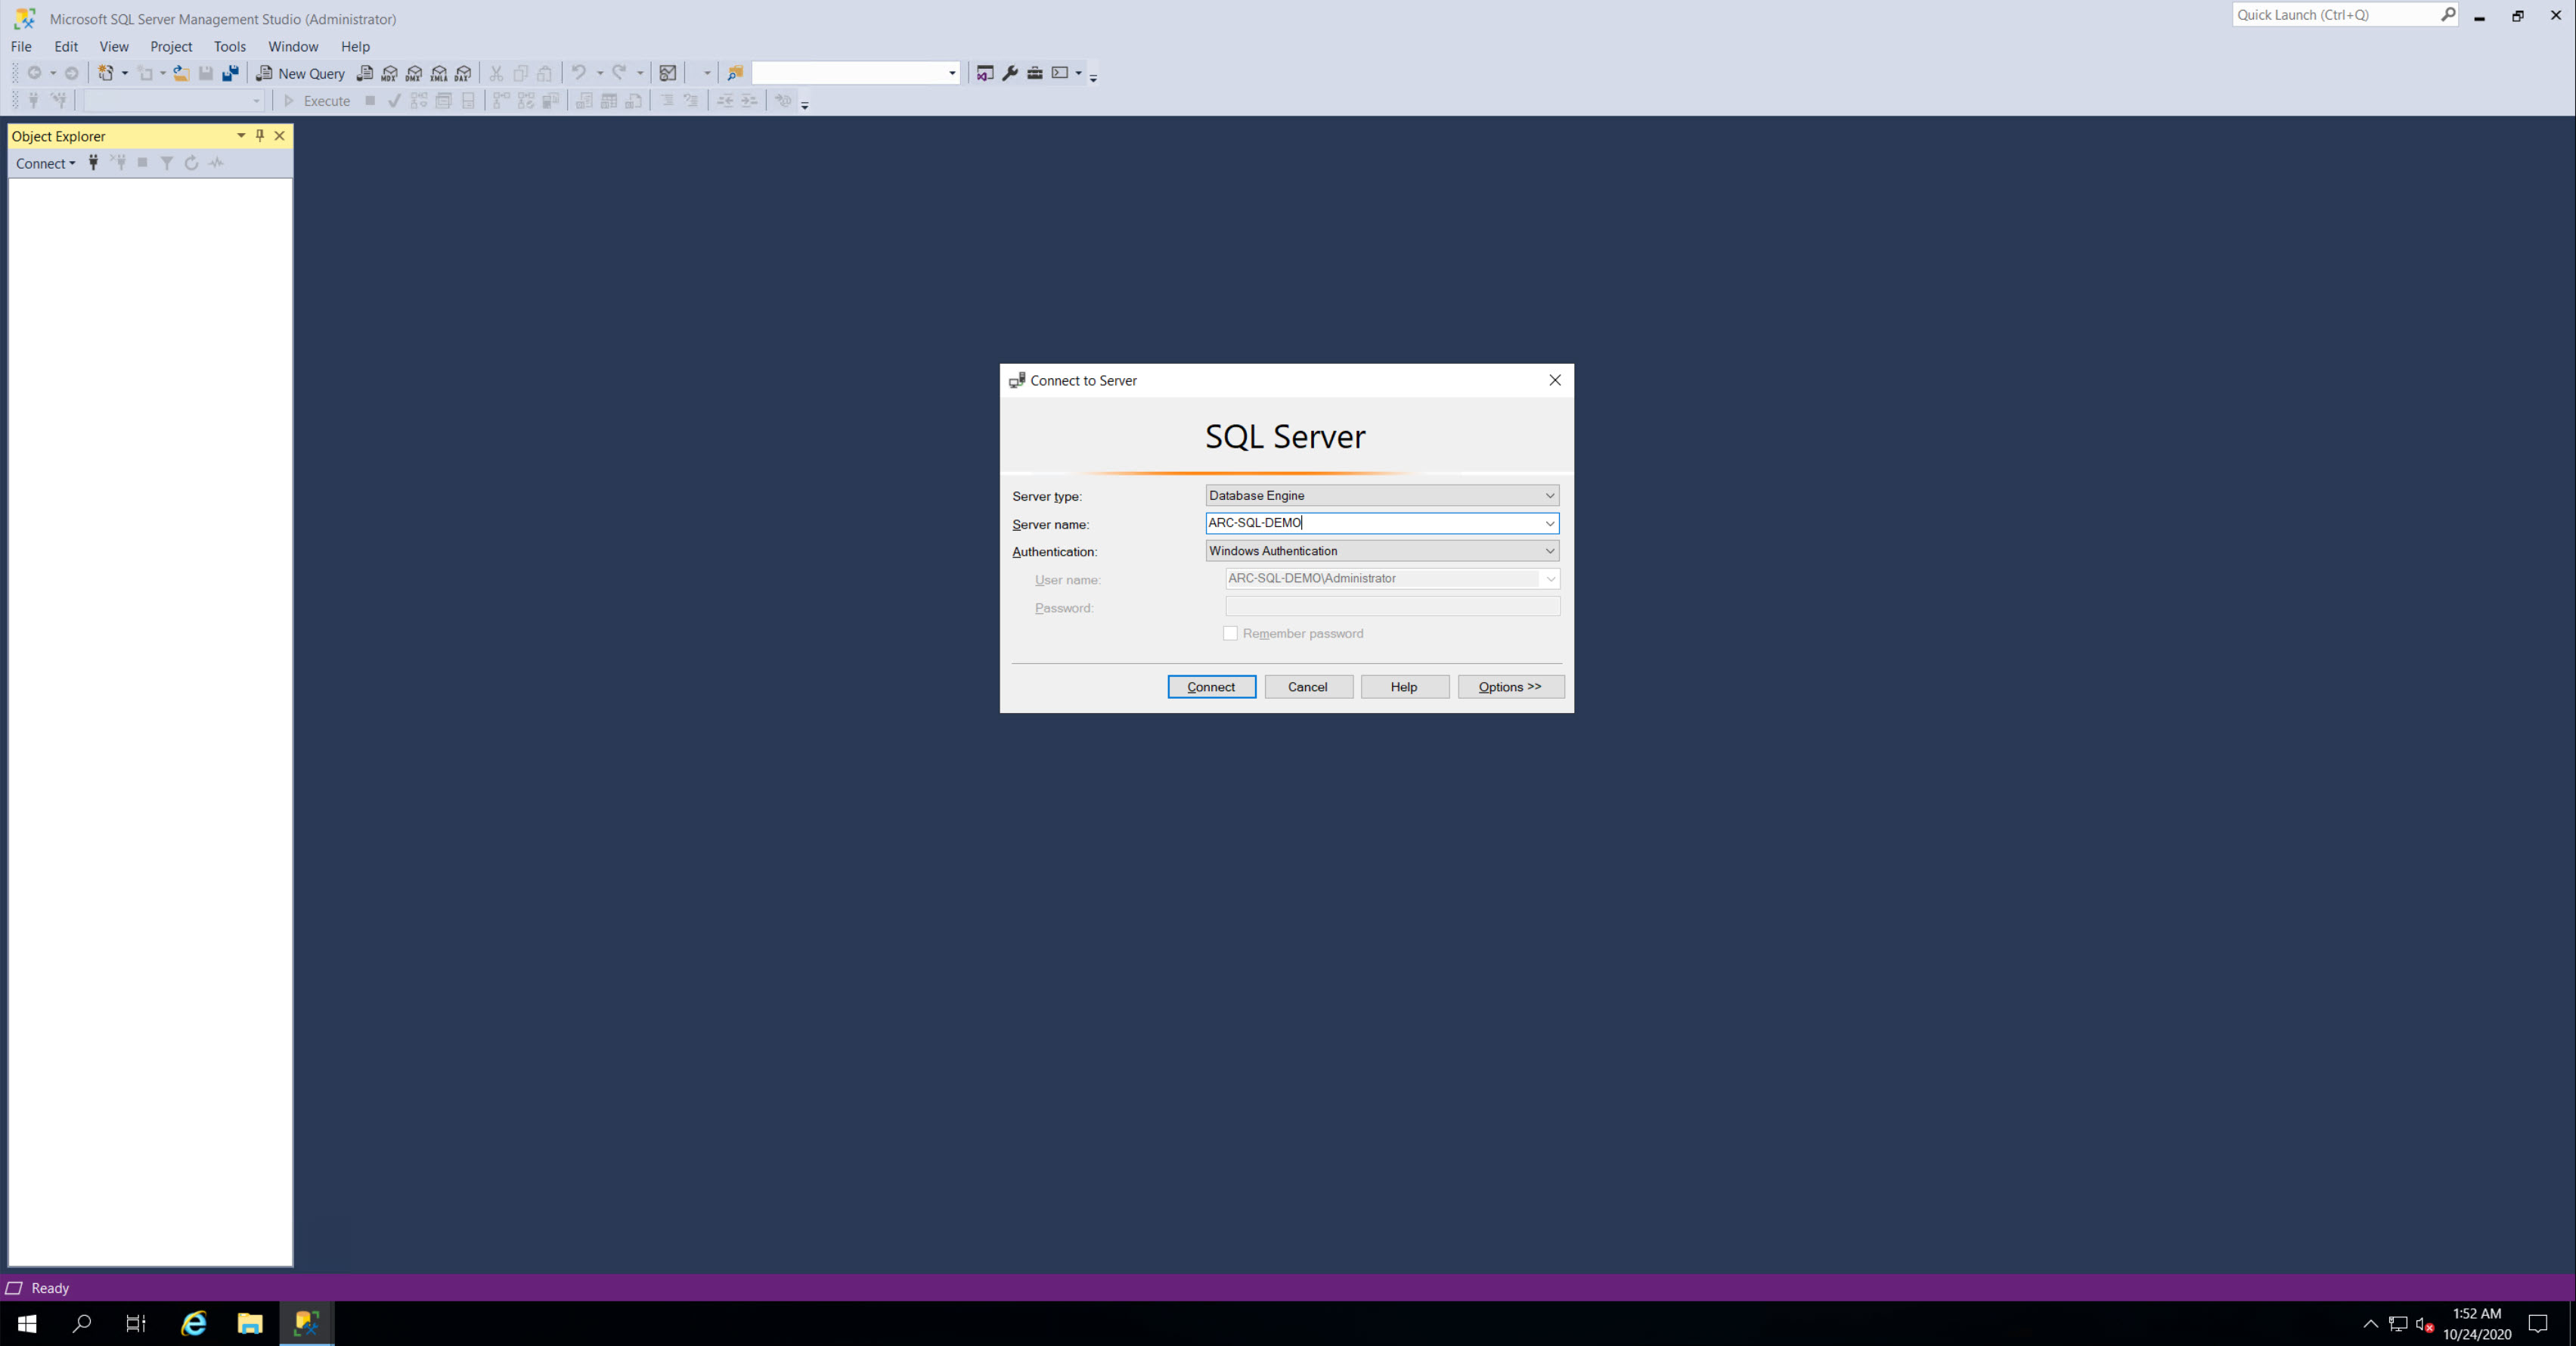Click the Find in Files icon

(735, 73)
